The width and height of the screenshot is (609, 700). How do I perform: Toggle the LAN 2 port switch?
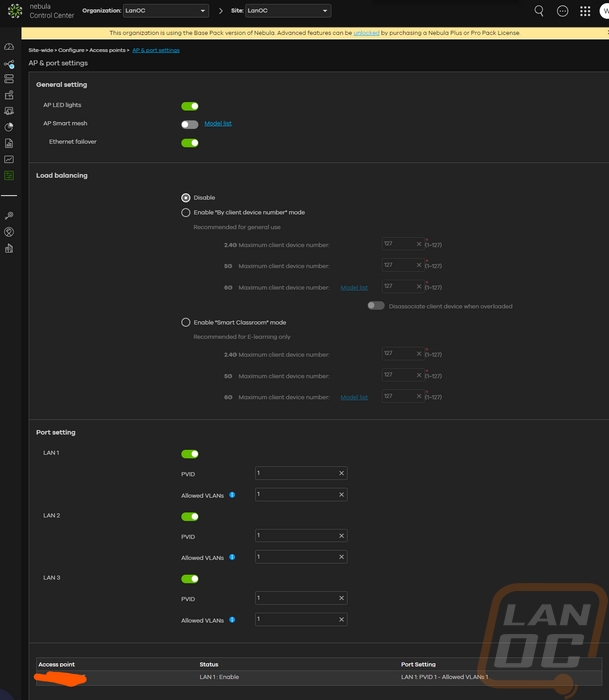tap(190, 517)
